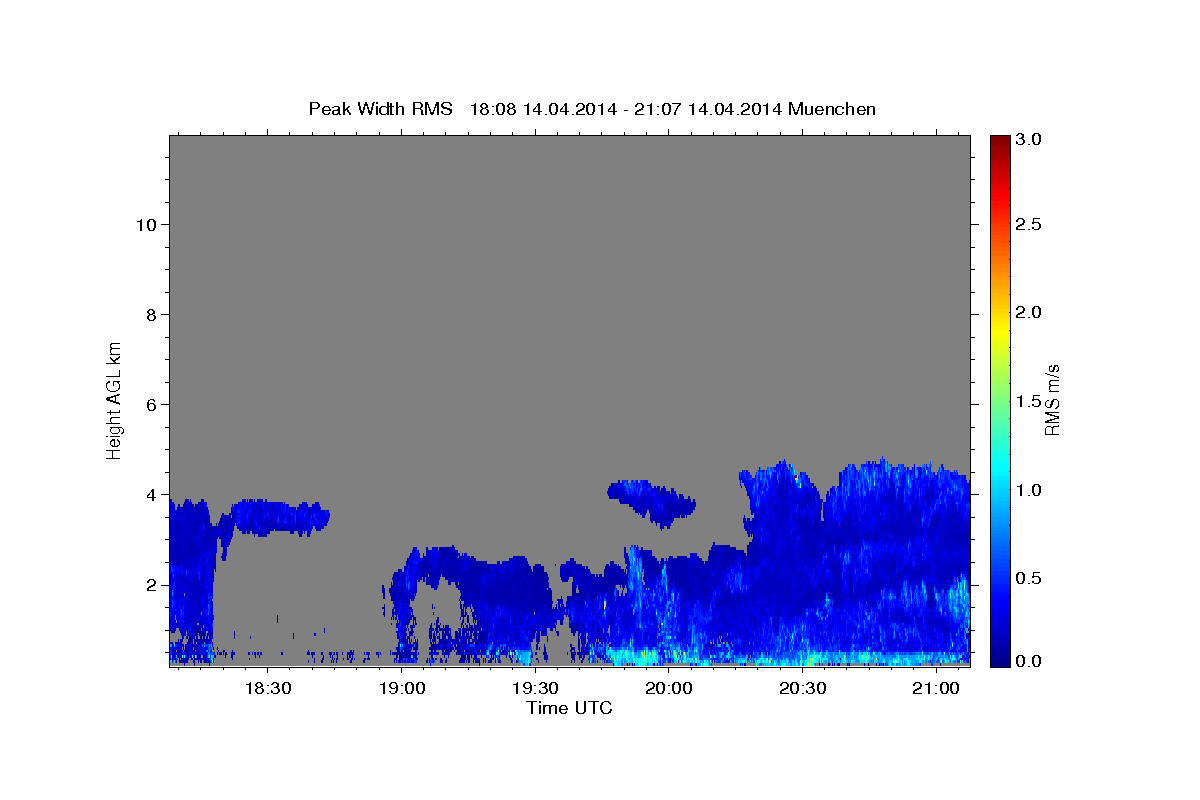Viewport: 1200px width, 800px height.
Task: Click the colorbar value 0.0
Action: tap(1029, 660)
